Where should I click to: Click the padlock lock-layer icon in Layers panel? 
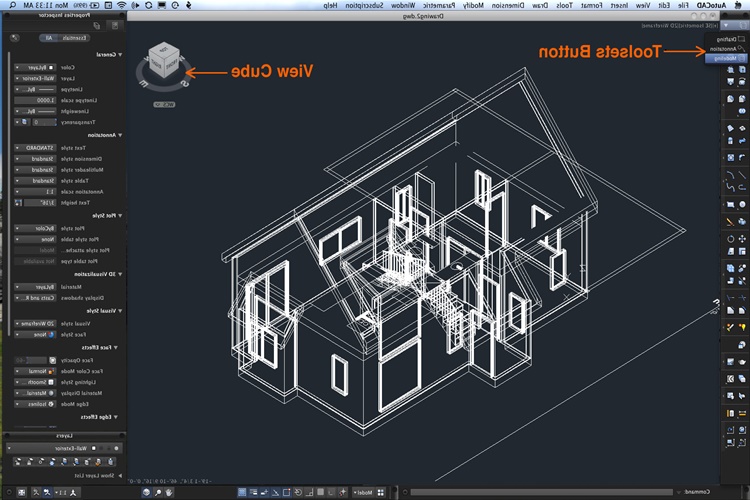[29, 462]
